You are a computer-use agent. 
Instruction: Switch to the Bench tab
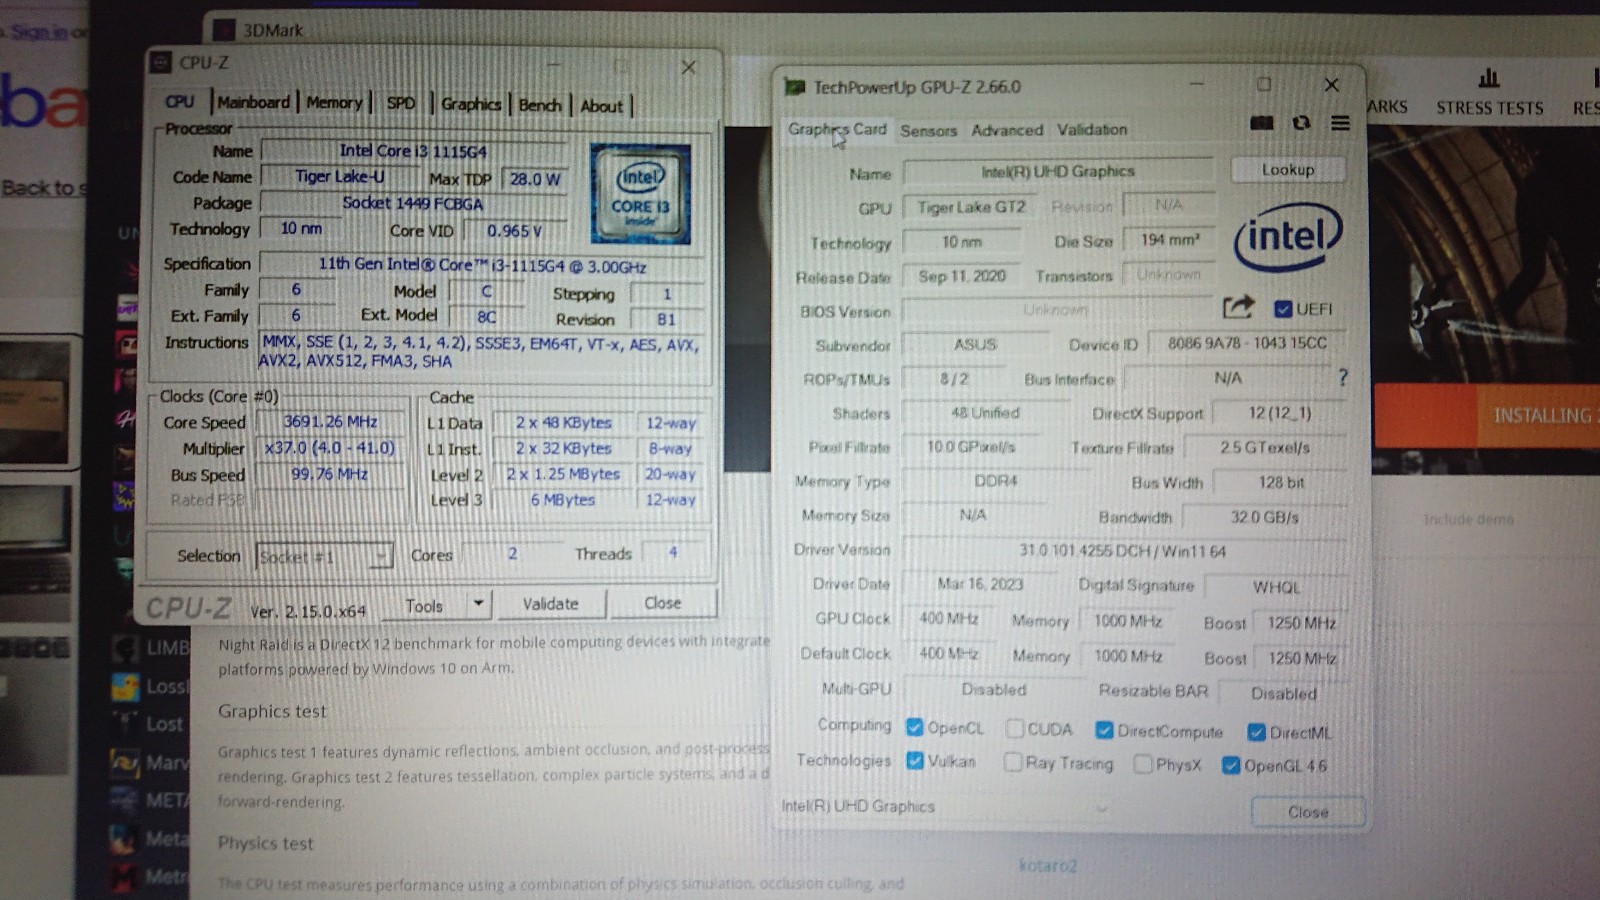click(540, 105)
